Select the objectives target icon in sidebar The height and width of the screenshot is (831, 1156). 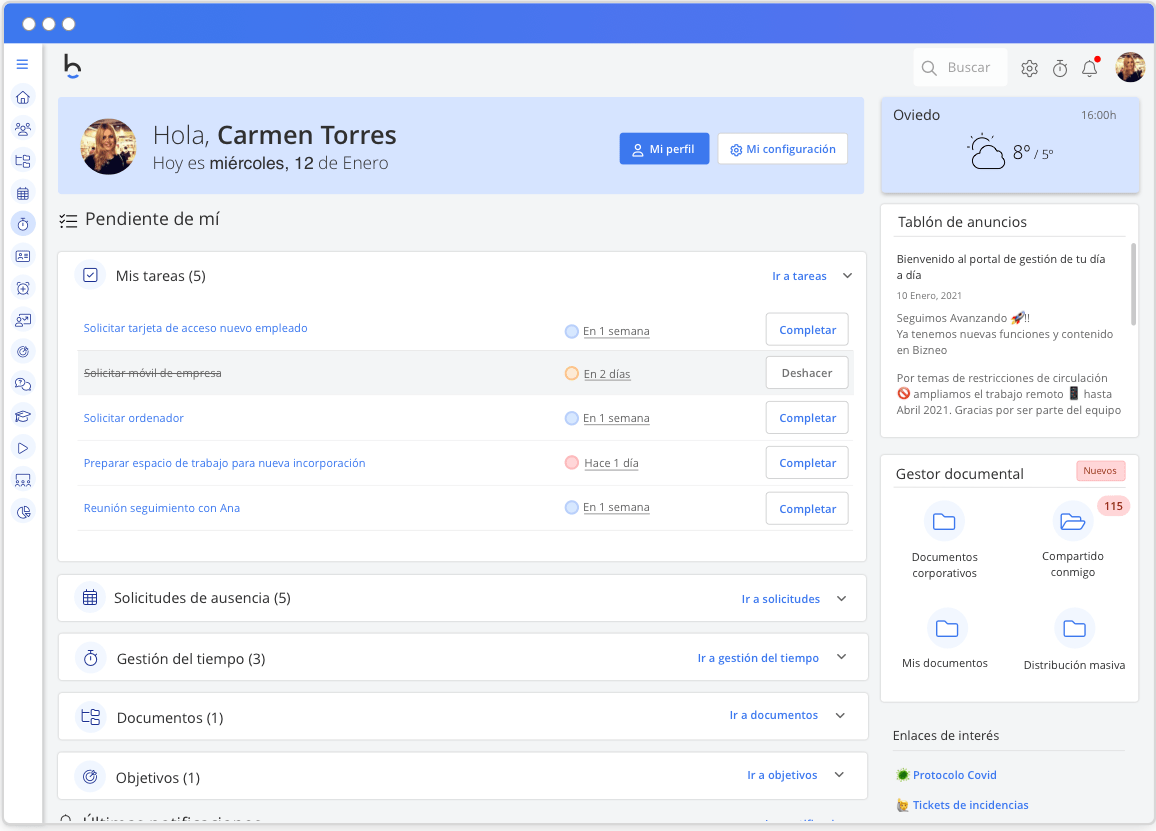pyautogui.click(x=22, y=351)
